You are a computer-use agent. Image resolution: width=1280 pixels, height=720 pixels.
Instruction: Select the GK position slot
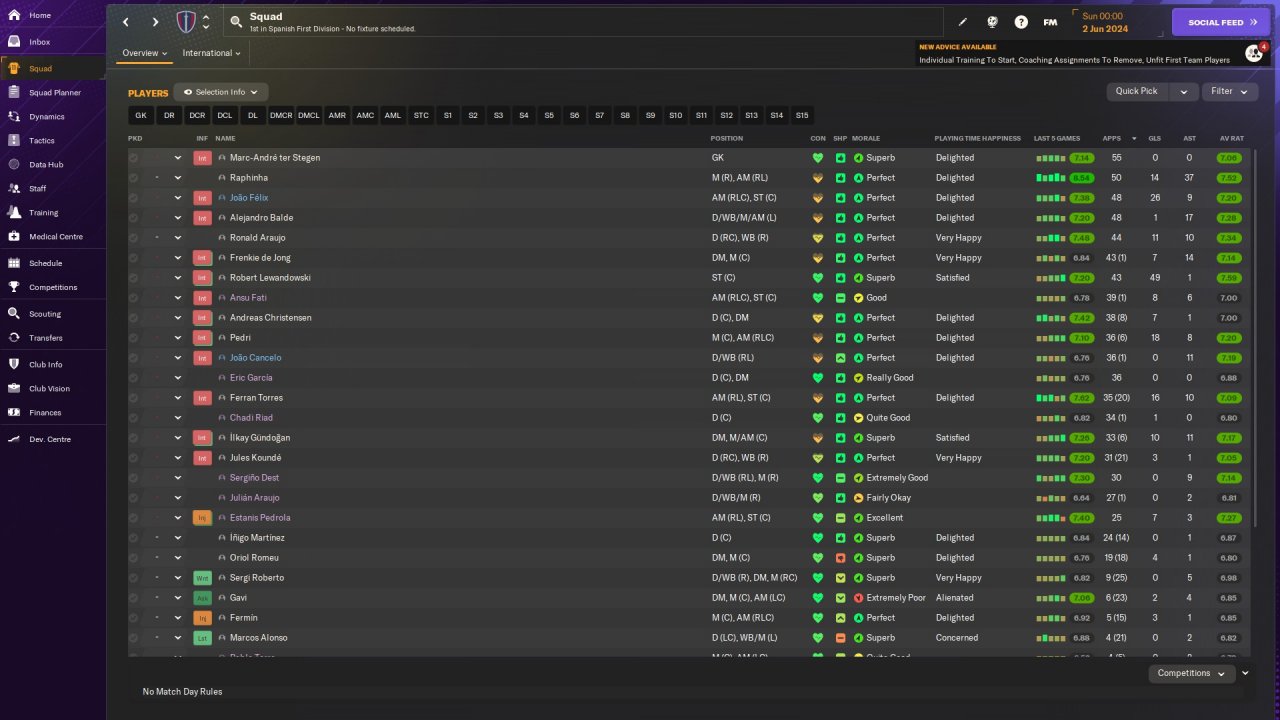(141, 115)
